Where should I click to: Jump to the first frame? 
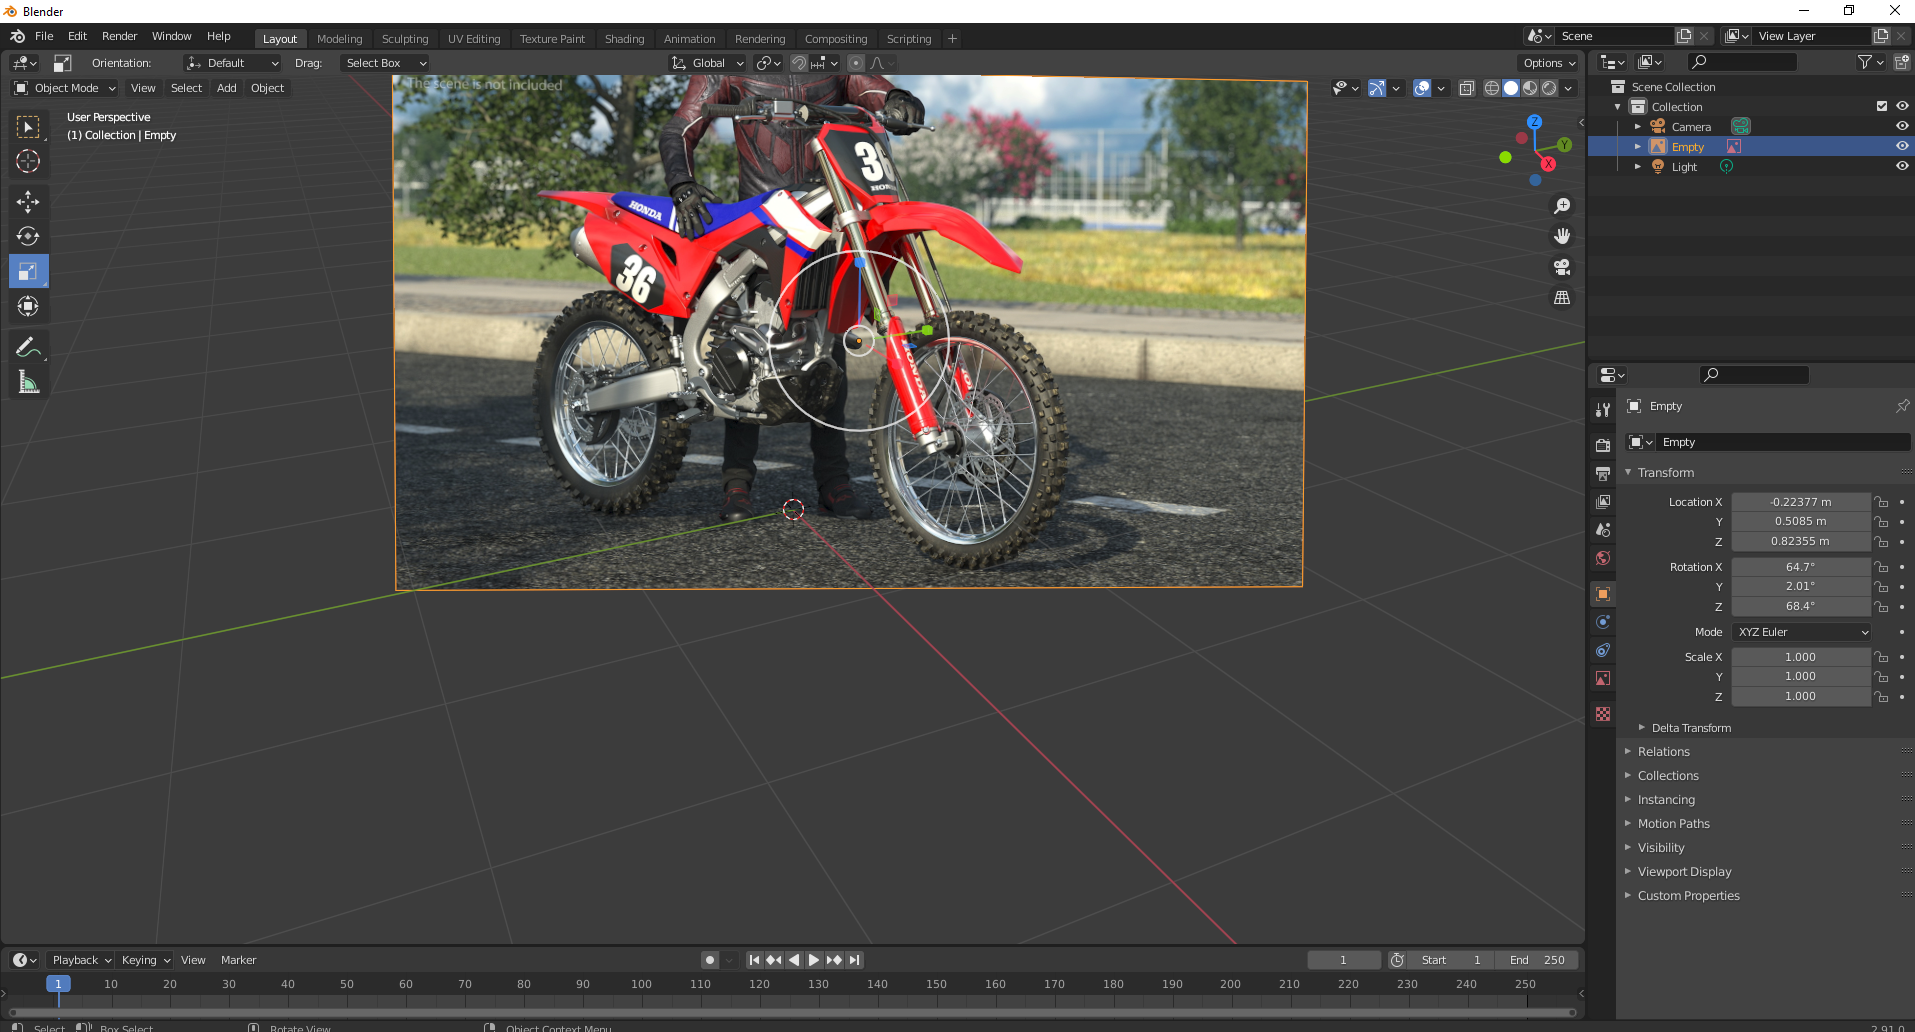[x=755, y=960]
